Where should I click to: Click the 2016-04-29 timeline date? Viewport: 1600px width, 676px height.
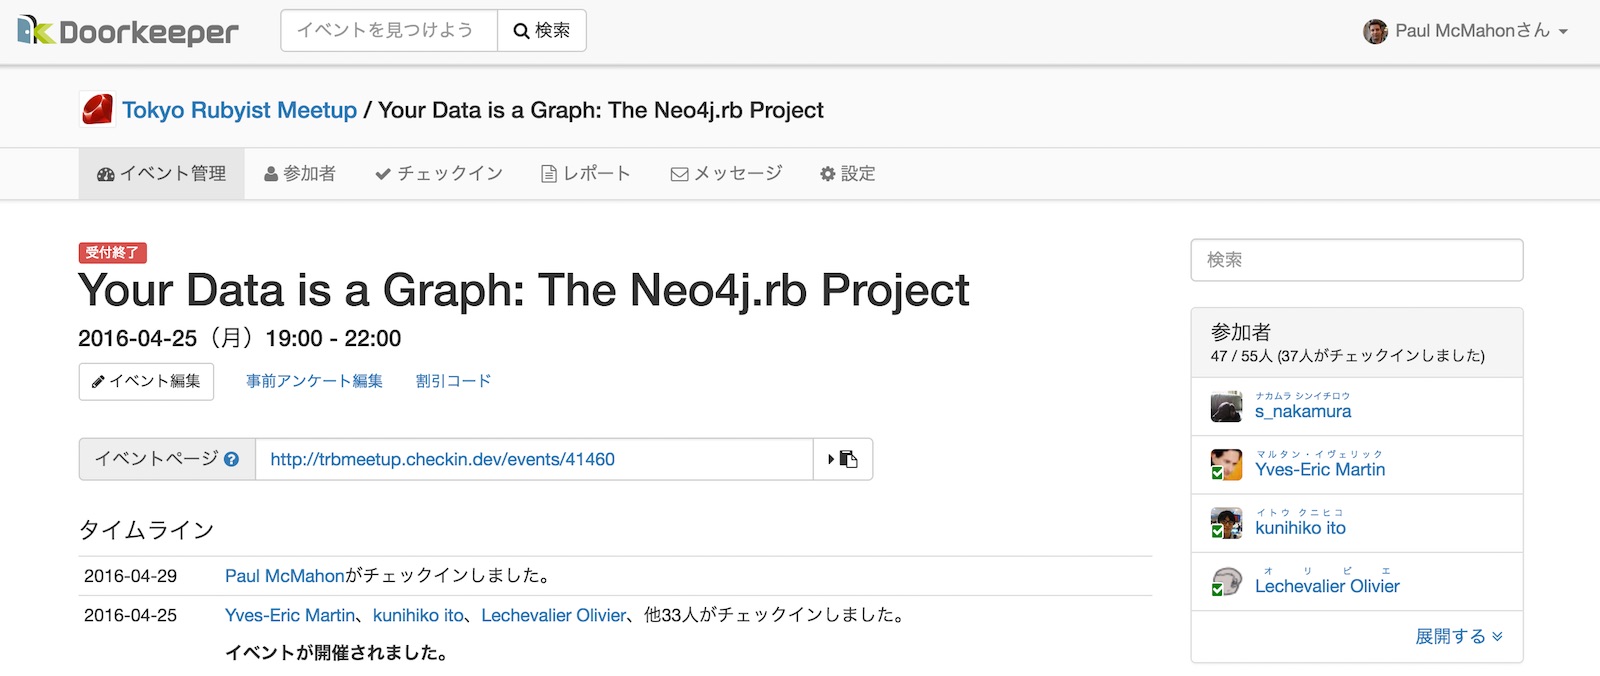point(130,576)
